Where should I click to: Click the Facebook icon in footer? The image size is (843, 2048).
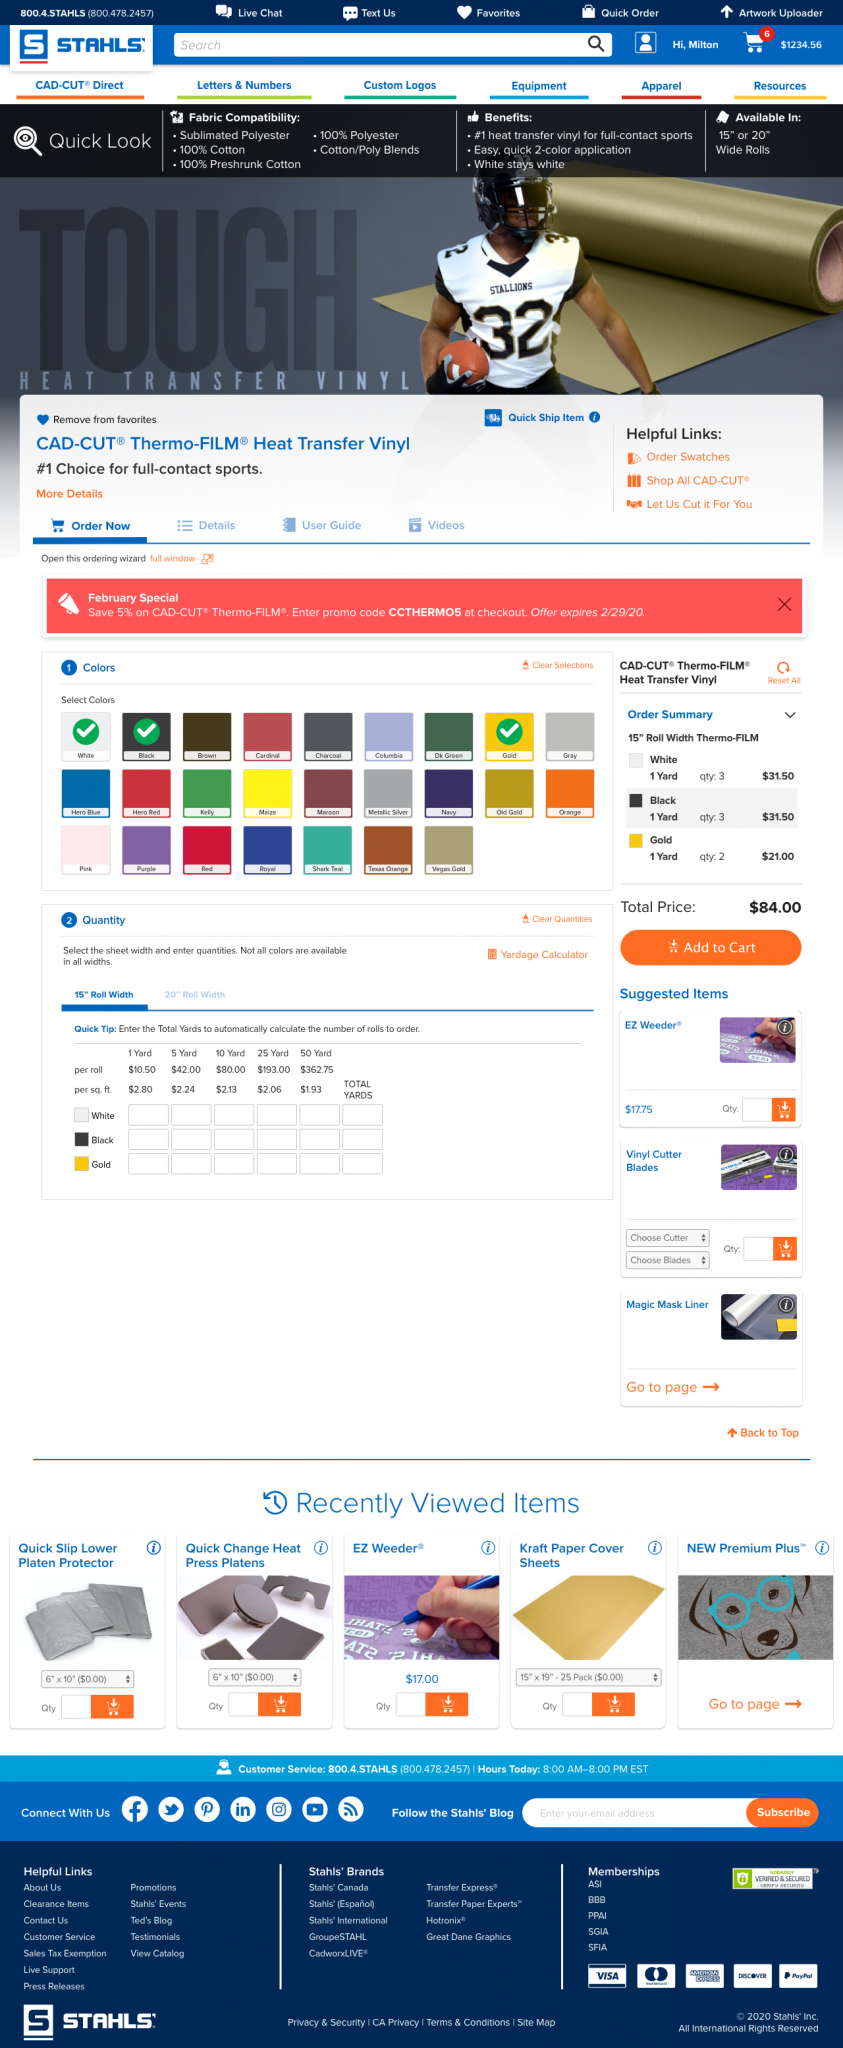point(135,1809)
